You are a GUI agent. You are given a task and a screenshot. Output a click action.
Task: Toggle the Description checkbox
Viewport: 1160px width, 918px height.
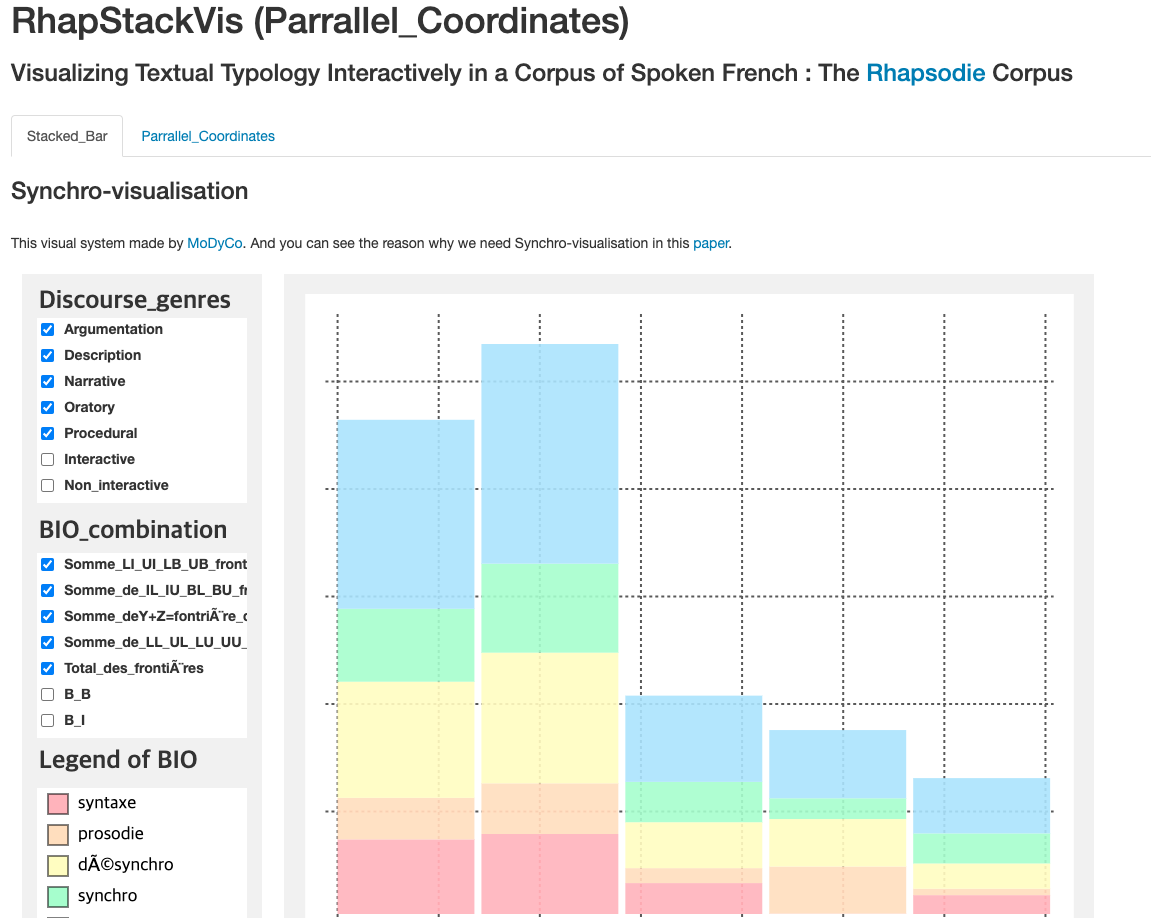47,355
